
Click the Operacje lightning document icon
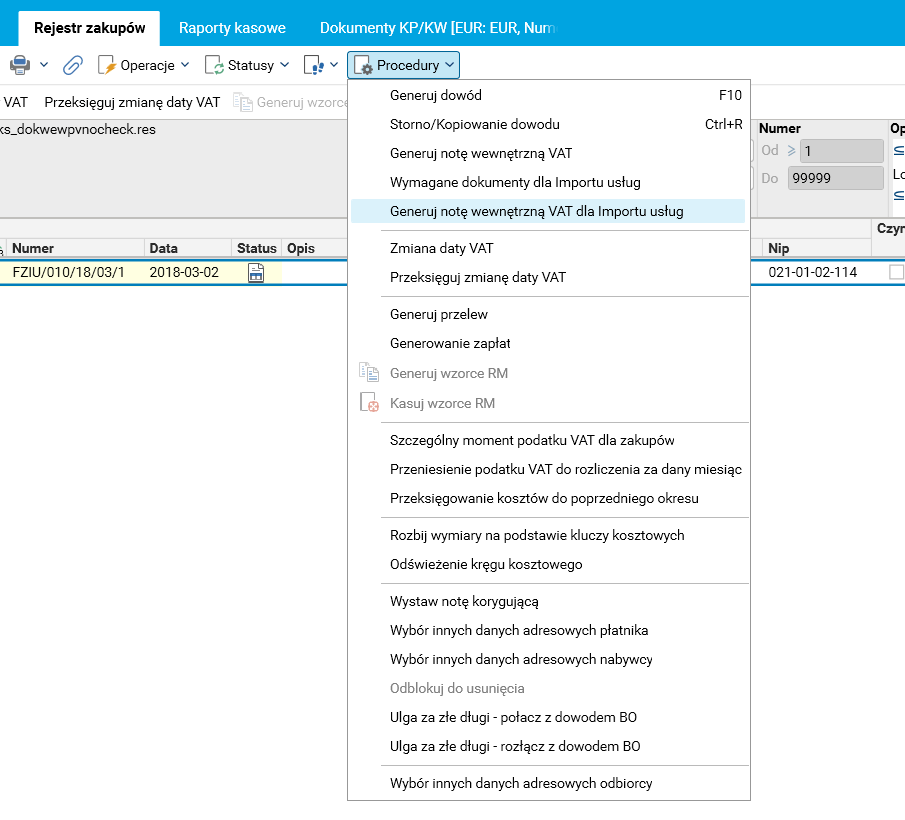(x=107, y=65)
